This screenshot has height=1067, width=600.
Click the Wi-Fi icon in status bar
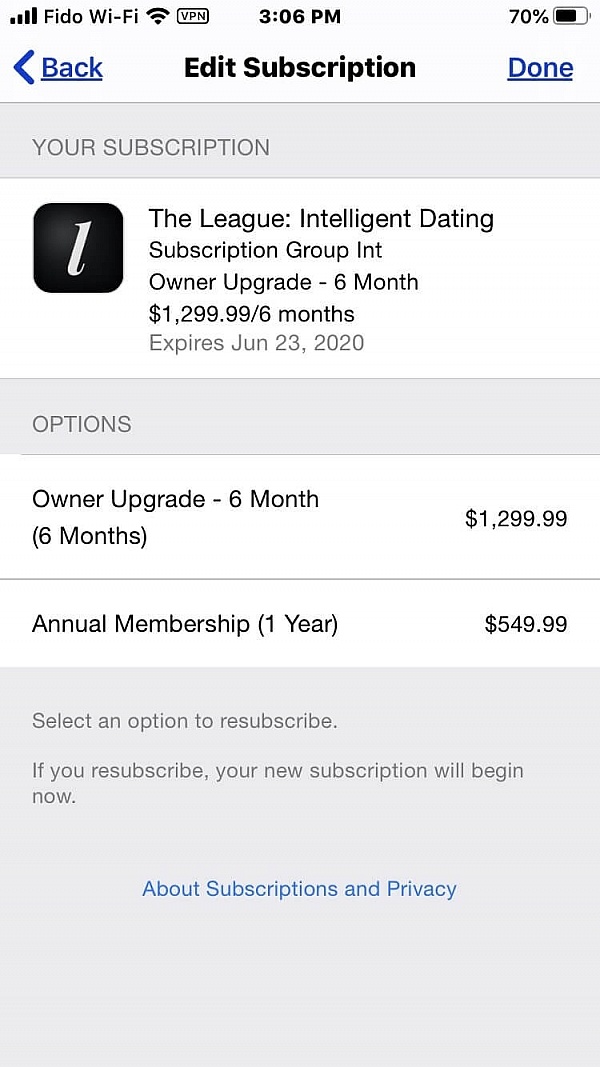coord(157,16)
